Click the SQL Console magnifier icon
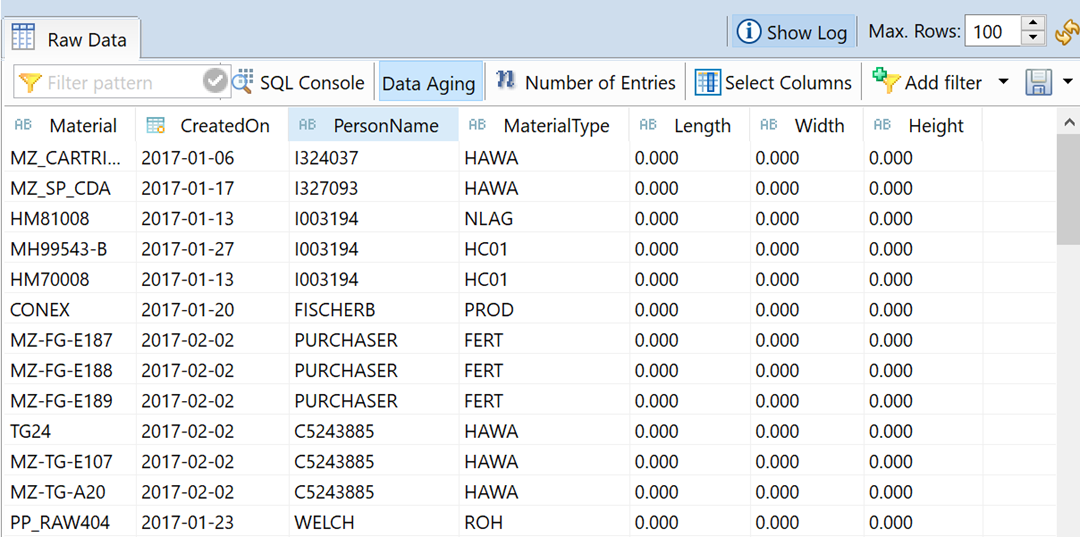 (x=242, y=83)
